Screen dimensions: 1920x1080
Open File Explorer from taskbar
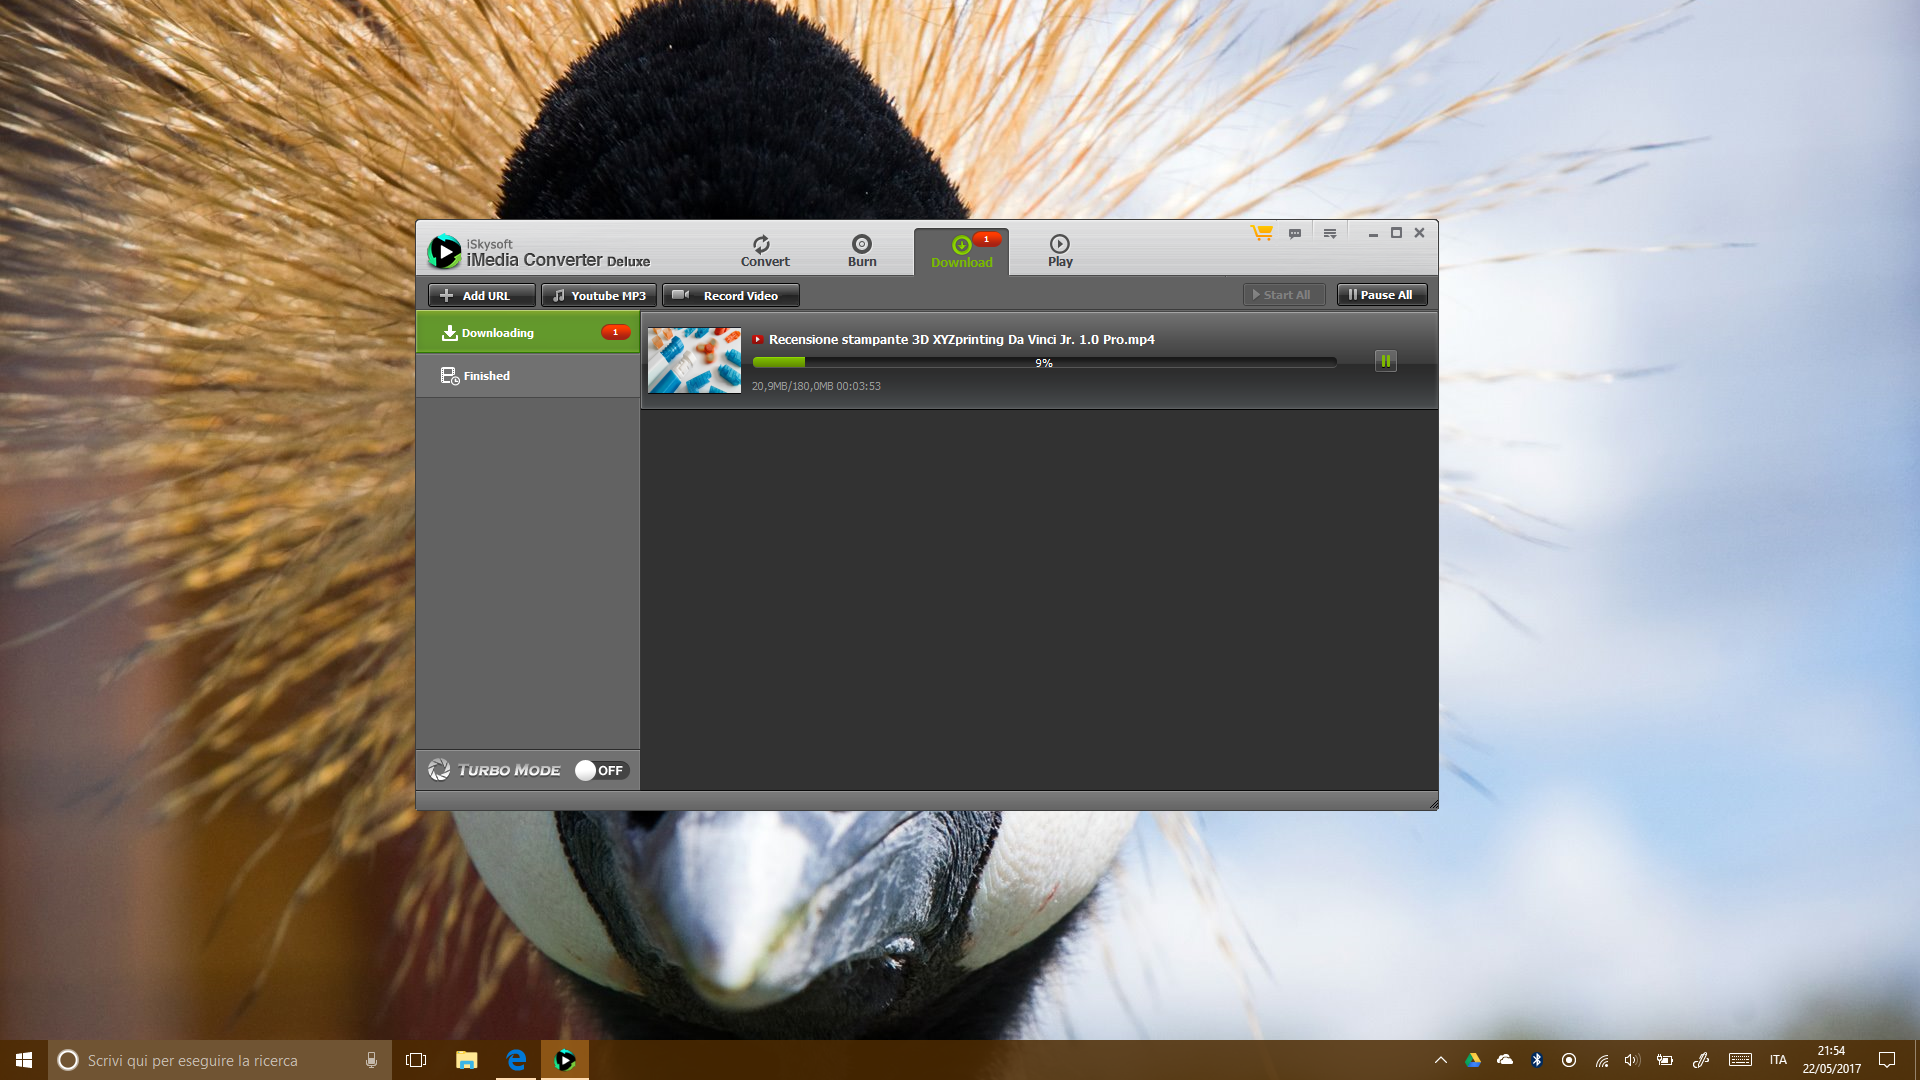pos(466,1060)
